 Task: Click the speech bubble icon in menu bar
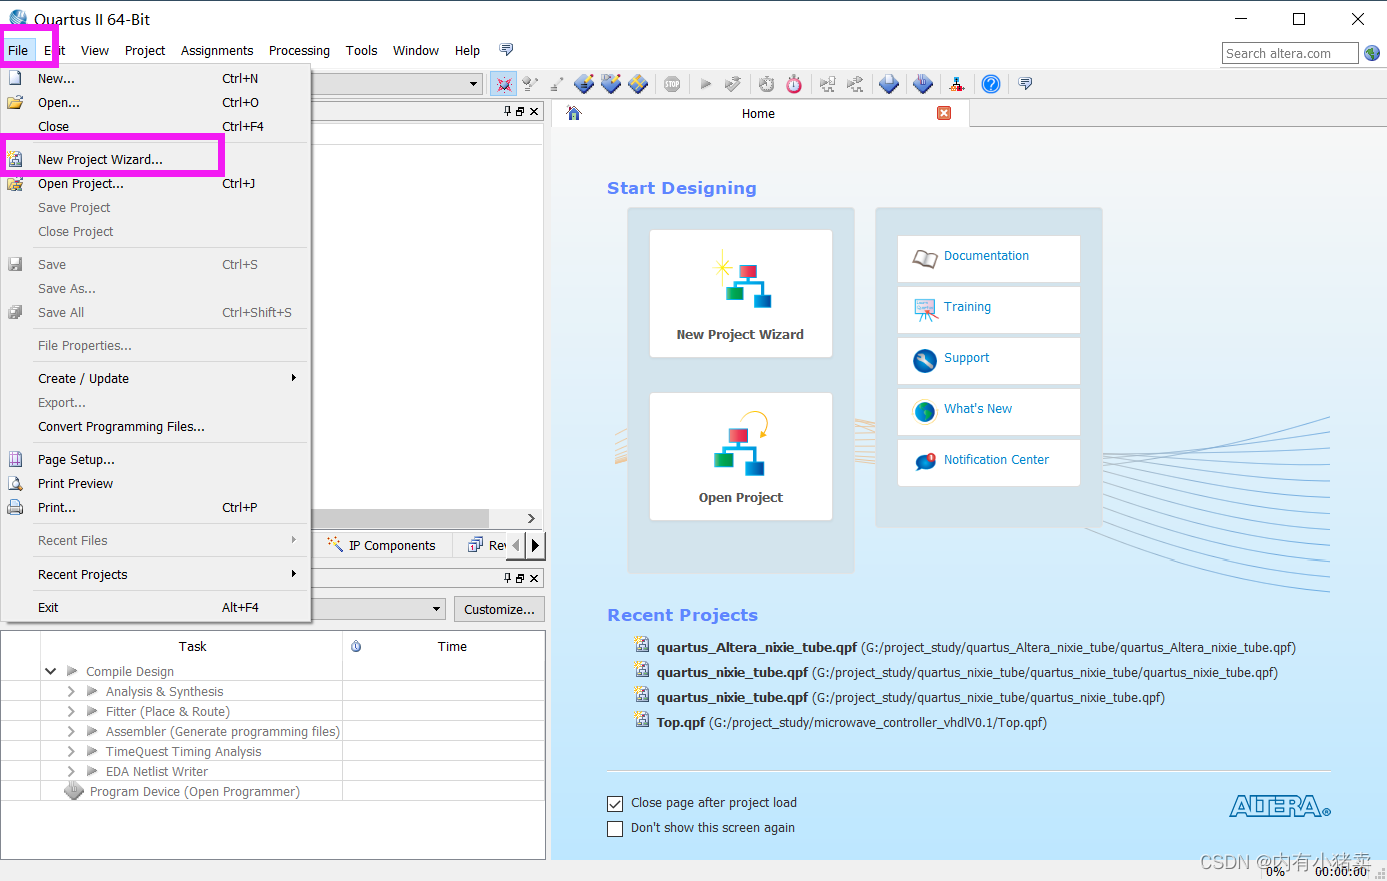pyautogui.click(x=506, y=50)
